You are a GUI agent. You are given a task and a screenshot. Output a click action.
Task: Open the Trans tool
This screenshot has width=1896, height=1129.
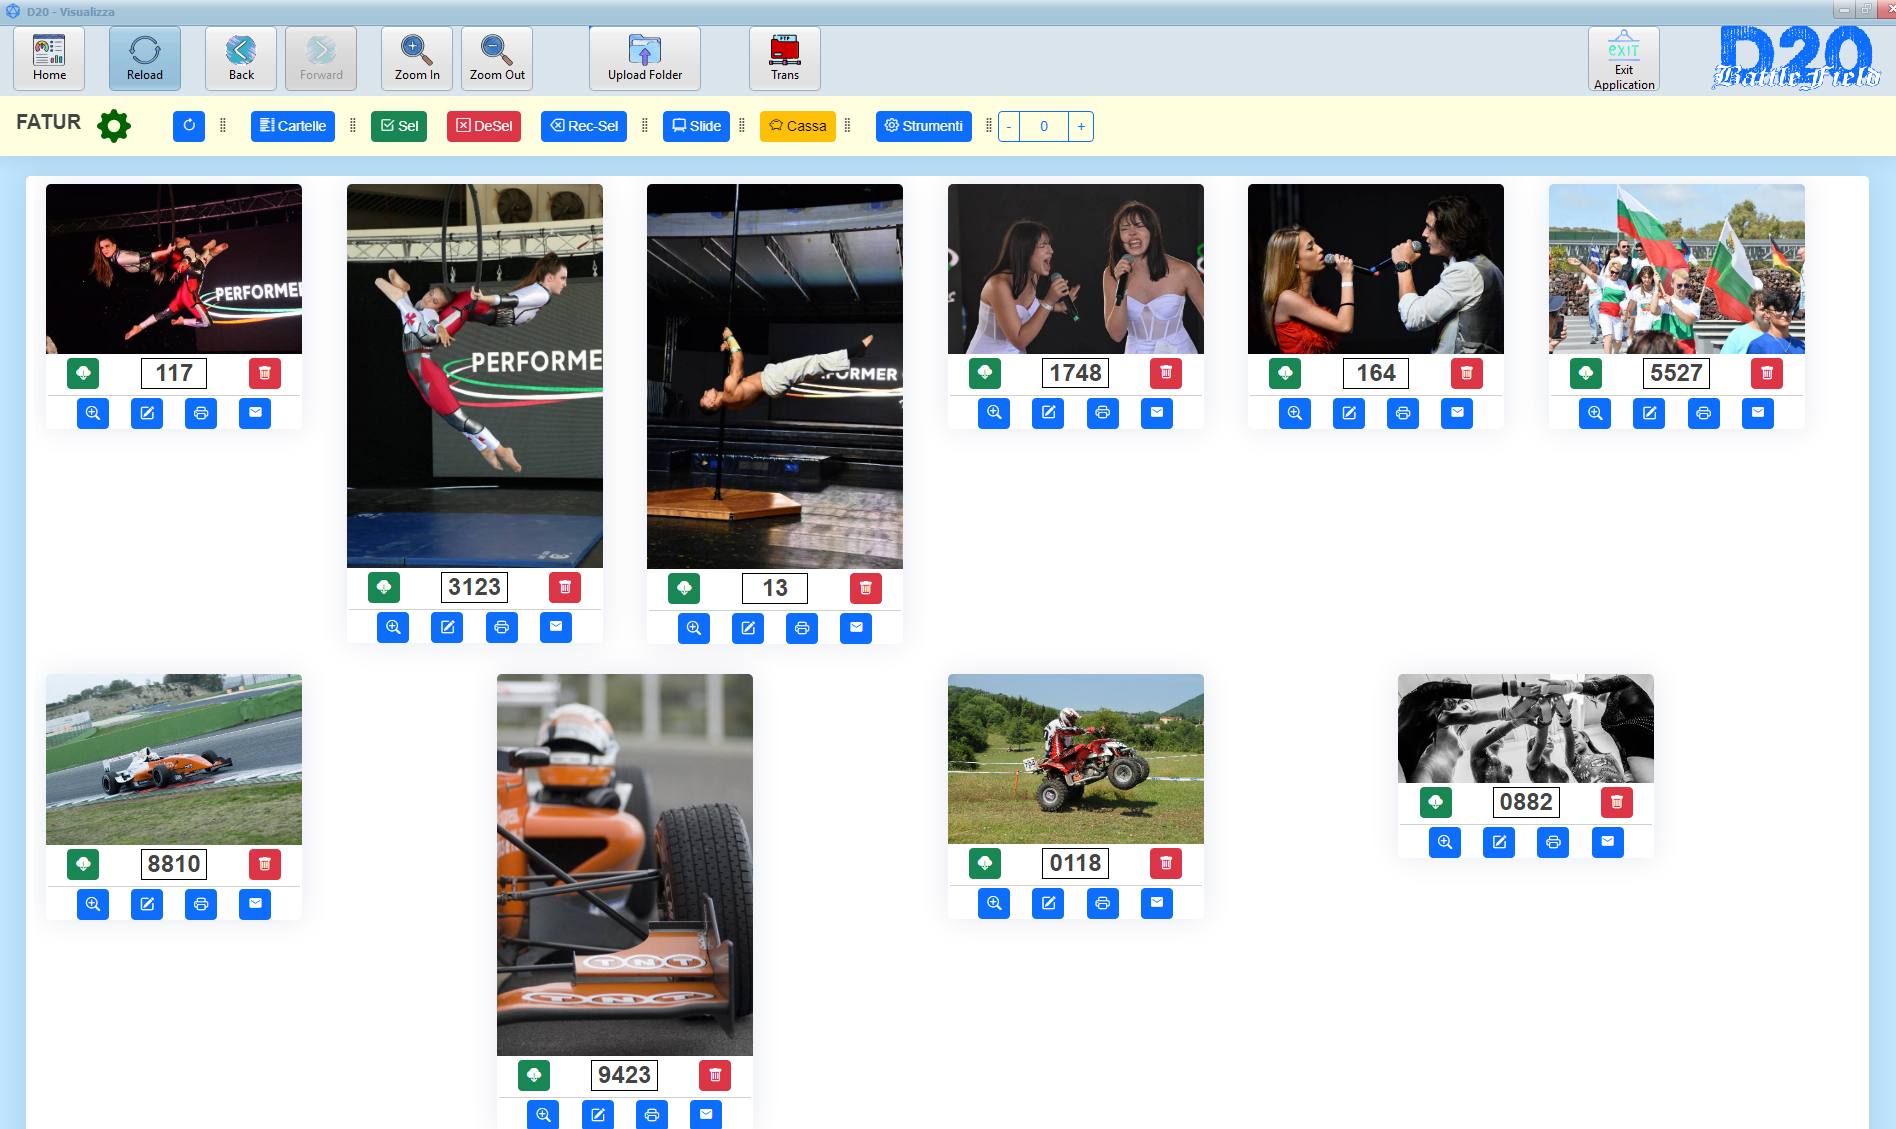(785, 59)
